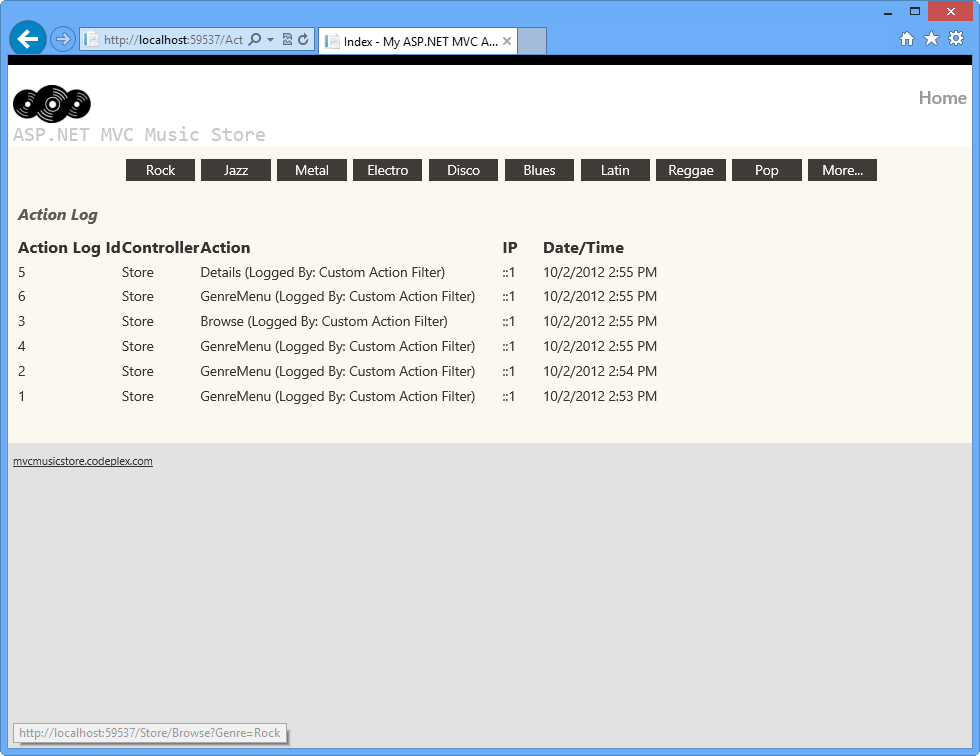Image resolution: width=980 pixels, height=756 pixels.
Task: Switch to the Jazz genre tab
Action: coord(235,170)
